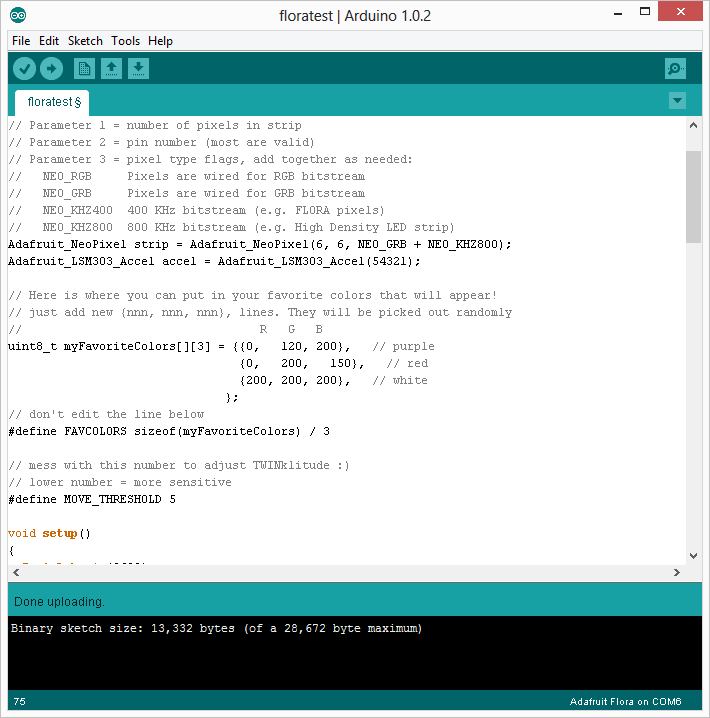The image size is (710, 718).
Task: Click the horizontal scrollbar right arrow
Action: click(x=677, y=572)
